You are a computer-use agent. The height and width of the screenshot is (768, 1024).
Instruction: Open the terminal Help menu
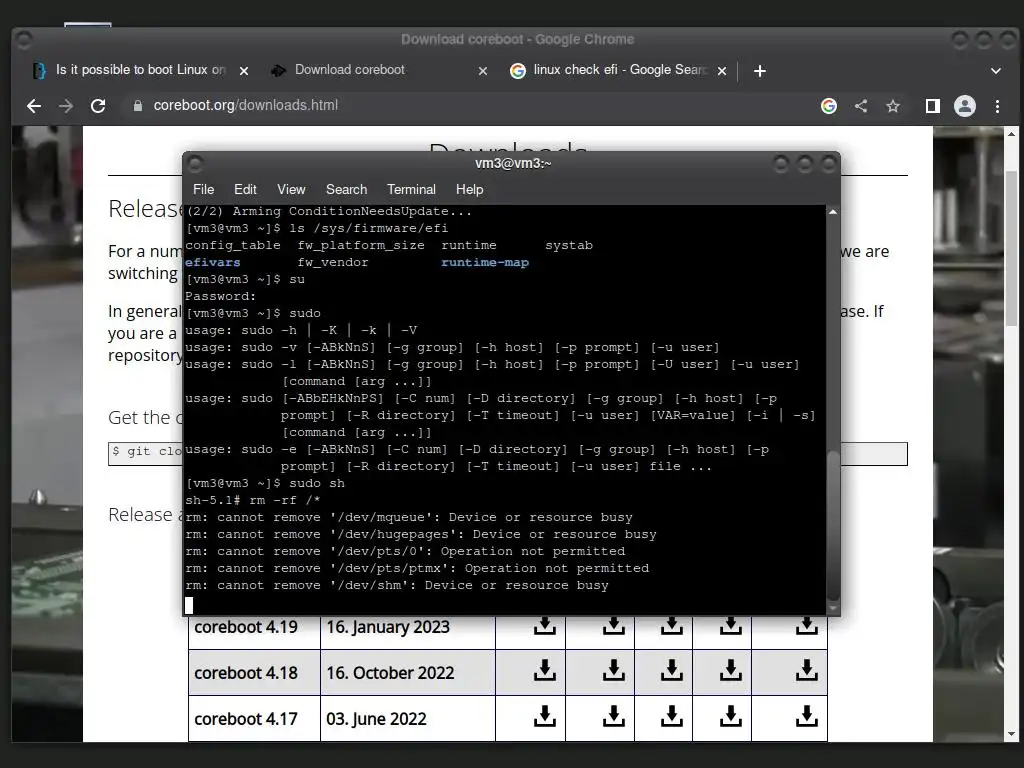(470, 189)
